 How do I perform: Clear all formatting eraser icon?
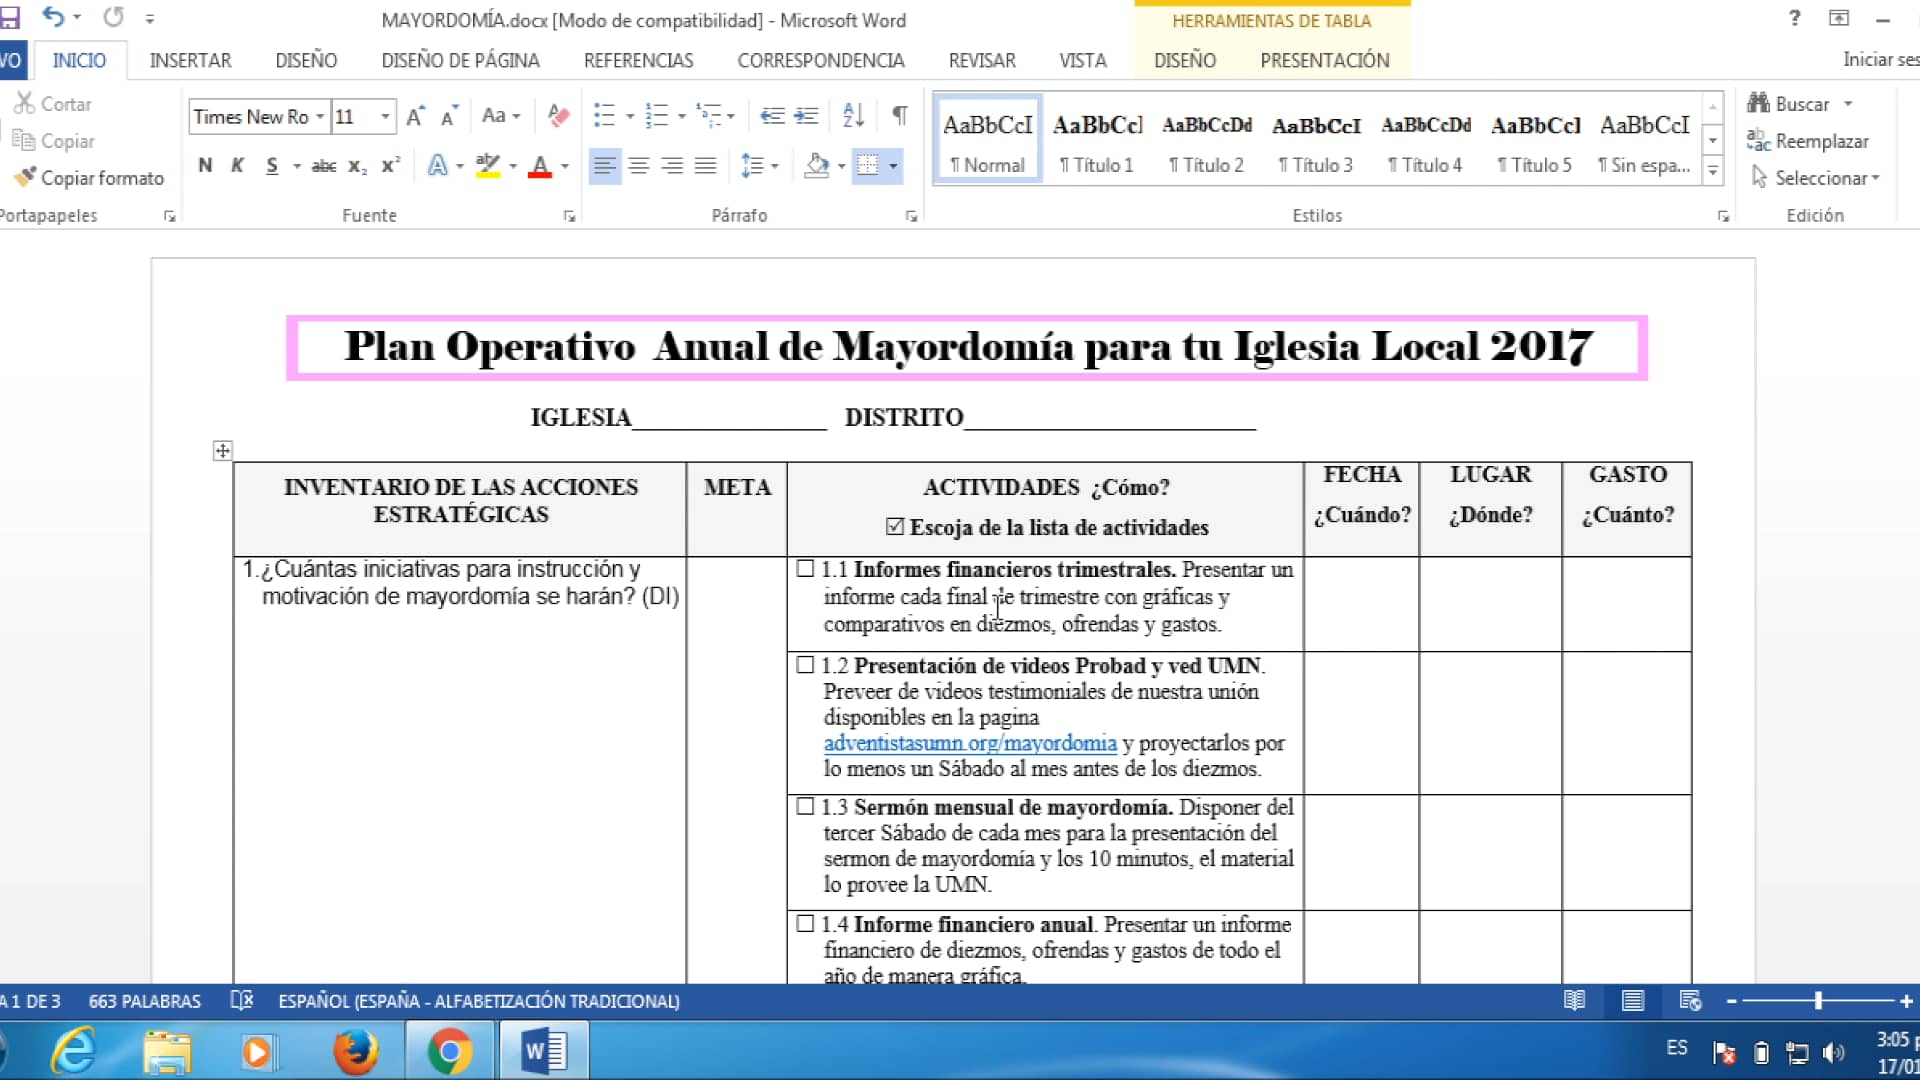[x=558, y=116]
